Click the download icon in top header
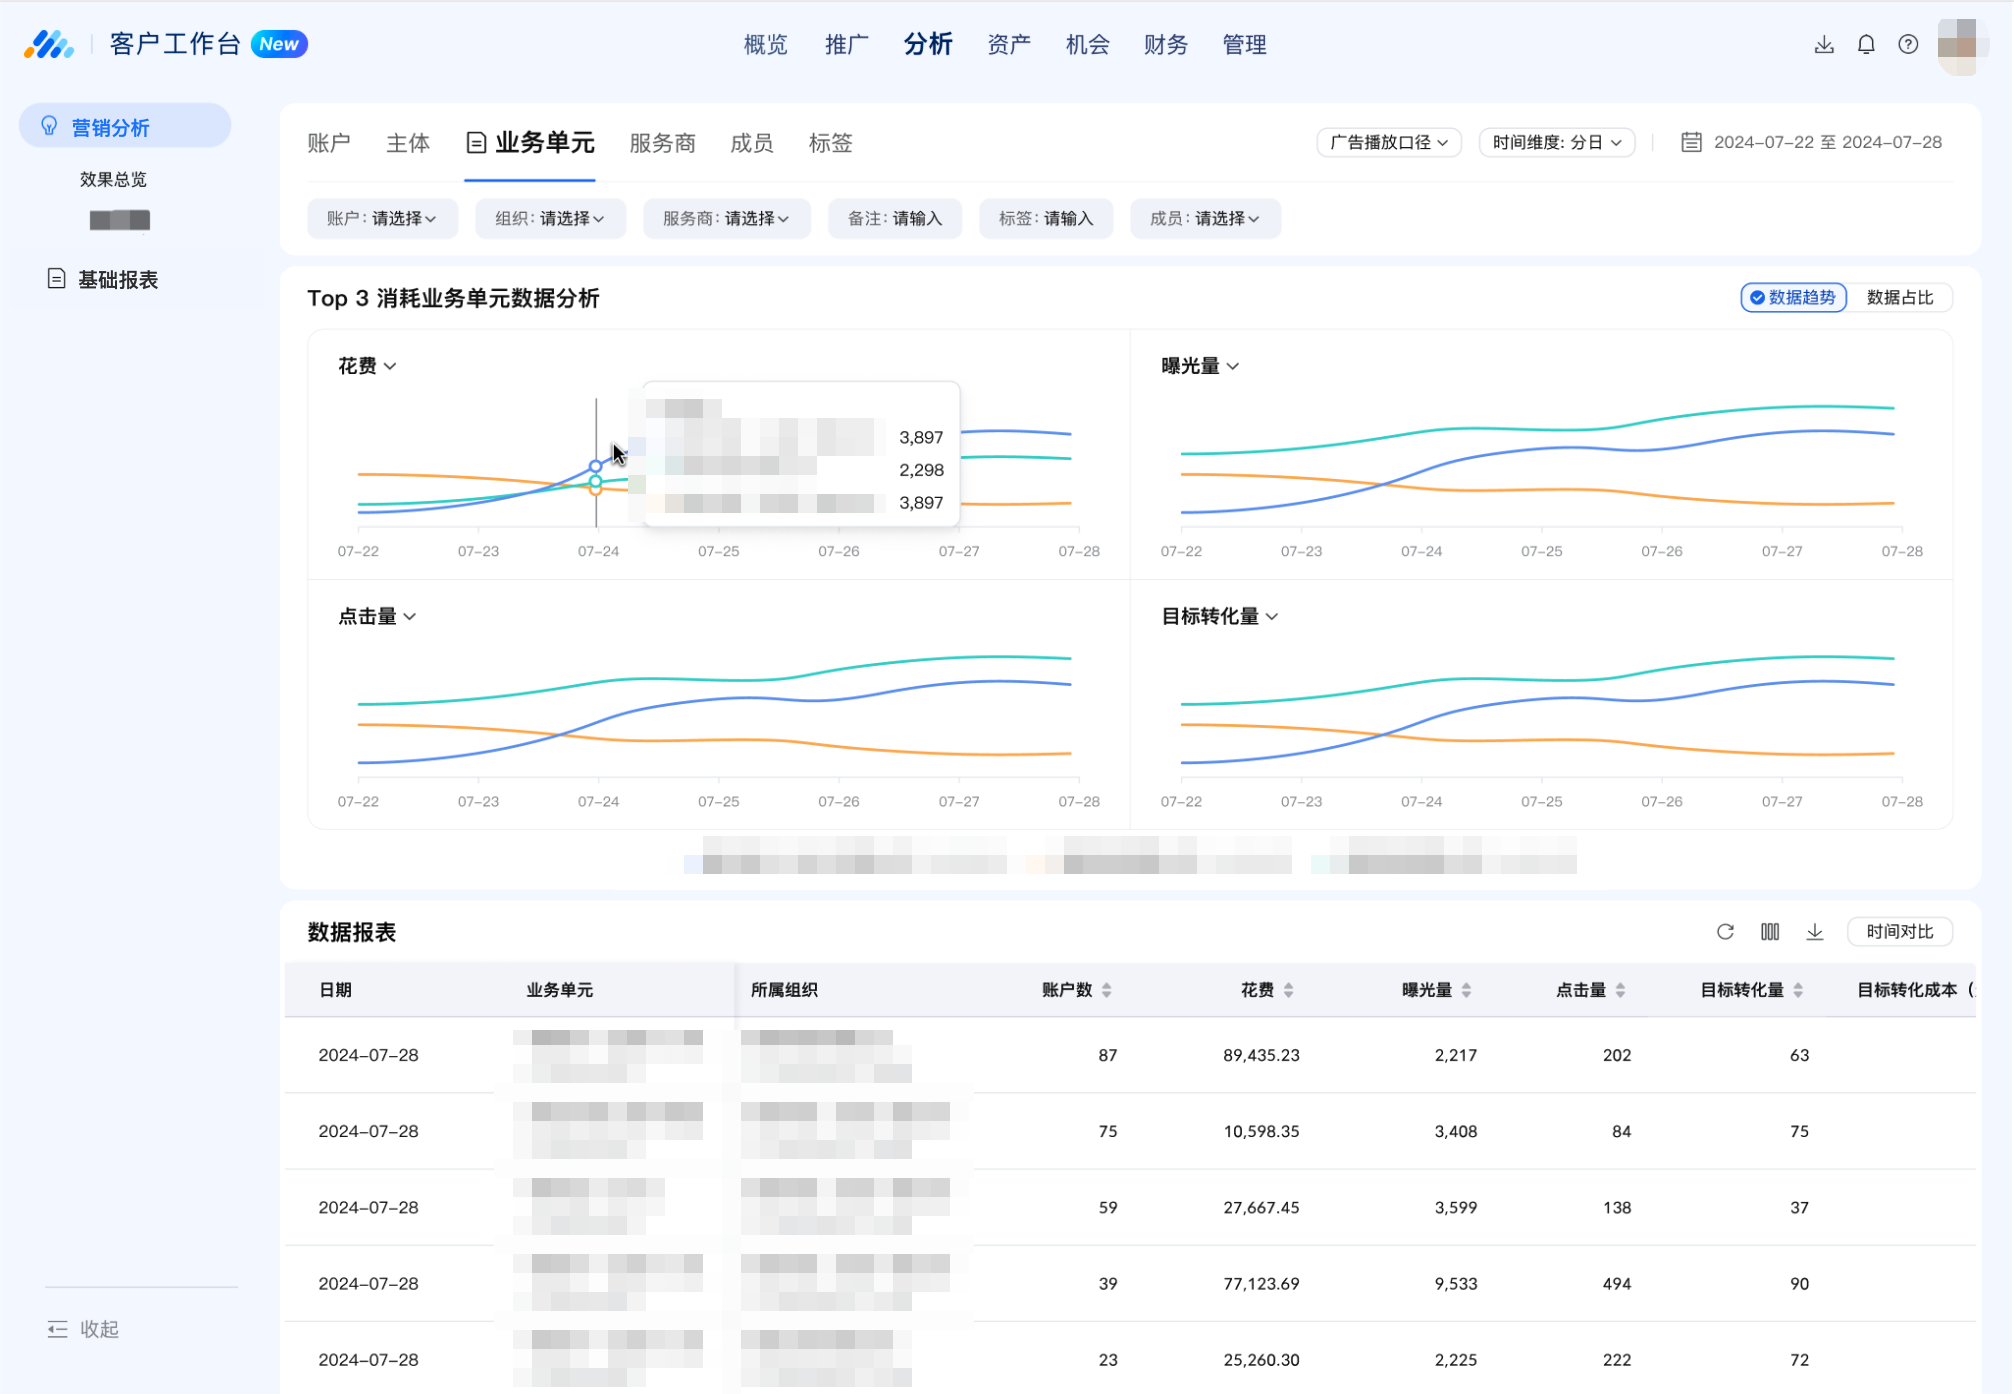The height and width of the screenshot is (1394, 2014). coord(1824,44)
